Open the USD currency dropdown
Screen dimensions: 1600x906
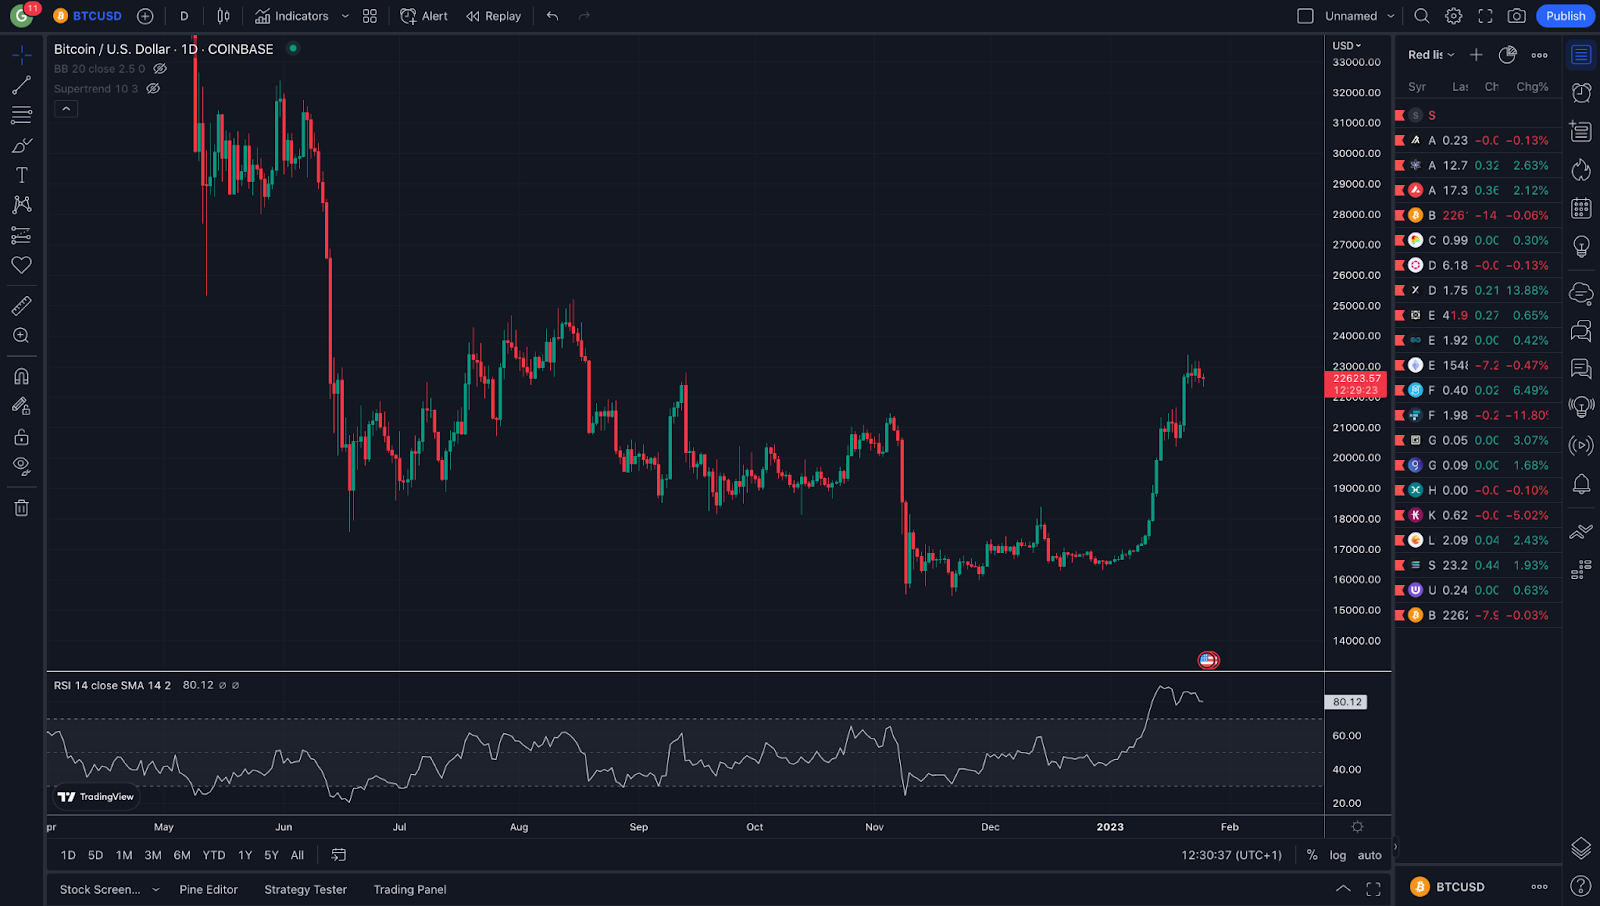coord(1347,46)
